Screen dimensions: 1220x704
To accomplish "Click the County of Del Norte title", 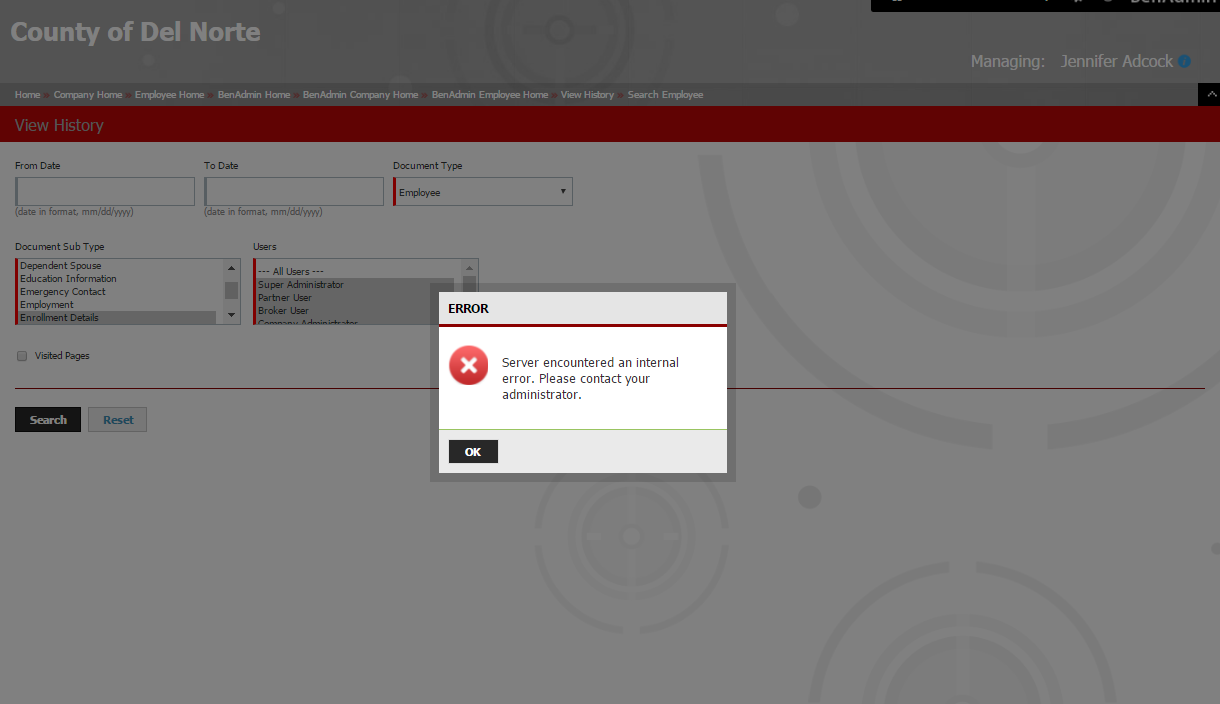I will [135, 32].
